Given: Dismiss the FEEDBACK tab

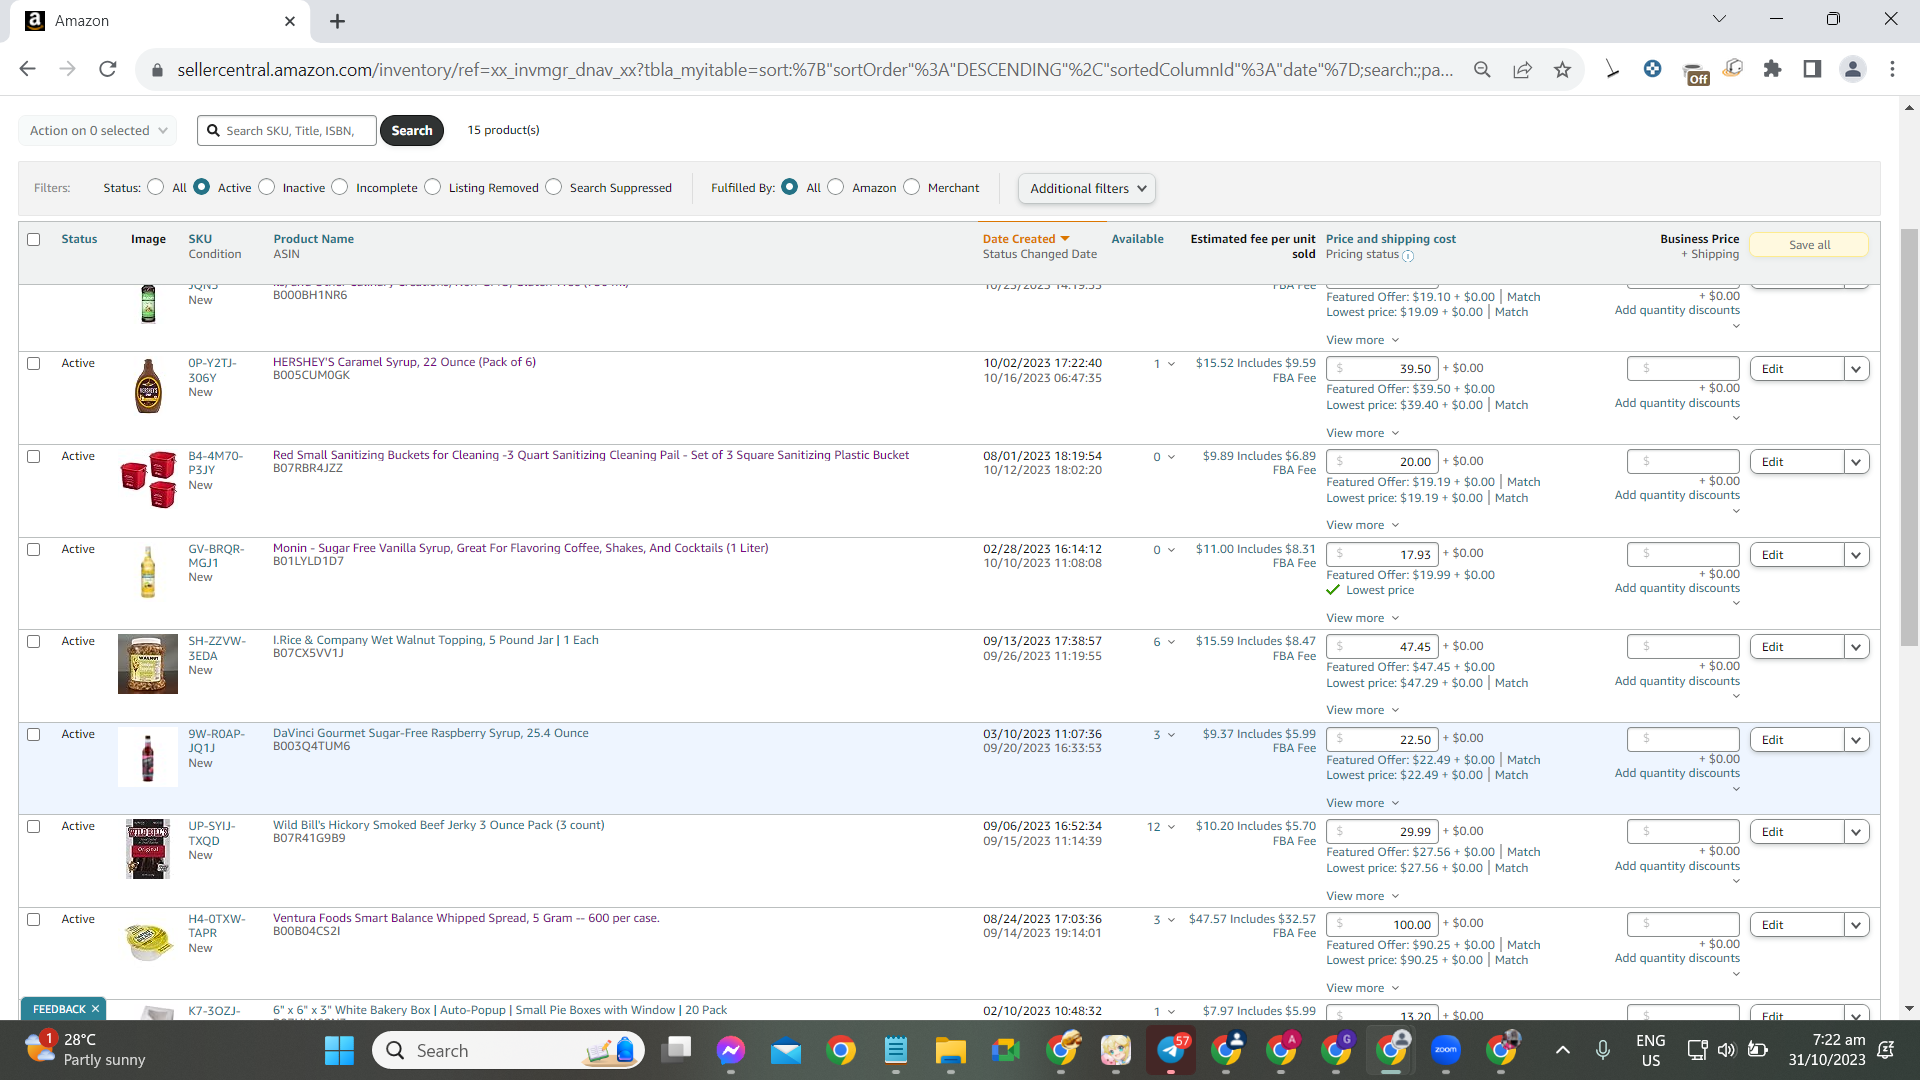Looking at the screenshot, I should pyautogui.click(x=95, y=1009).
